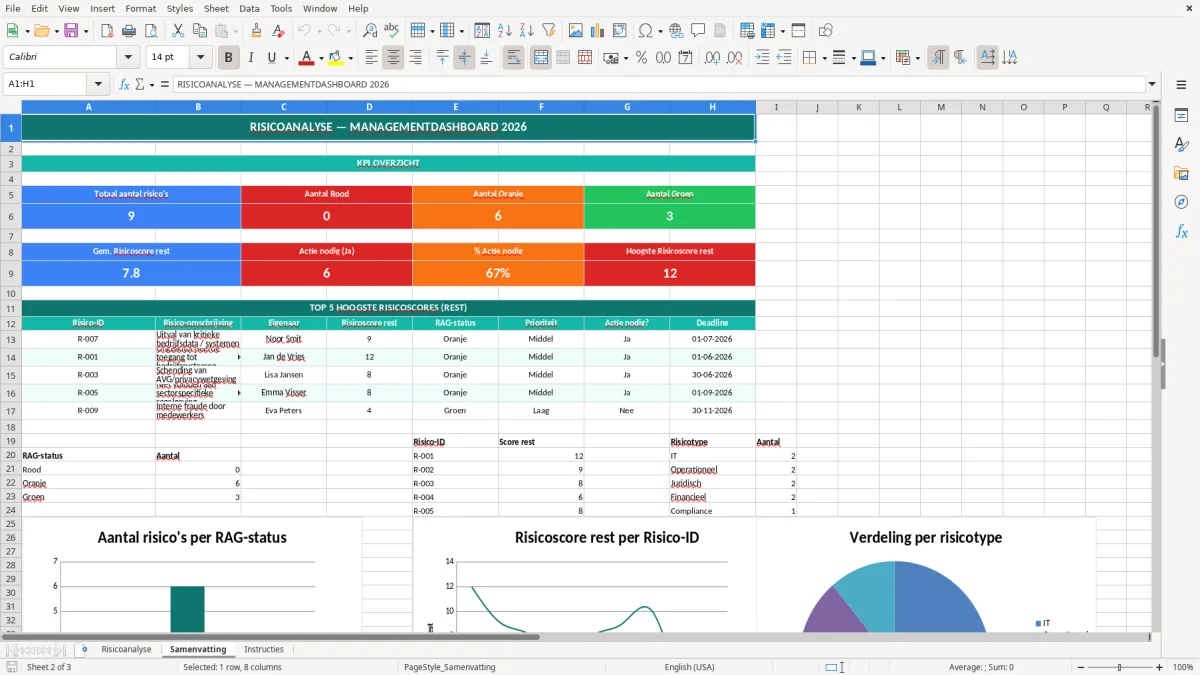Open Find and Replace magnifier icon
The image size is (1200, 675).
pos(370,31)
